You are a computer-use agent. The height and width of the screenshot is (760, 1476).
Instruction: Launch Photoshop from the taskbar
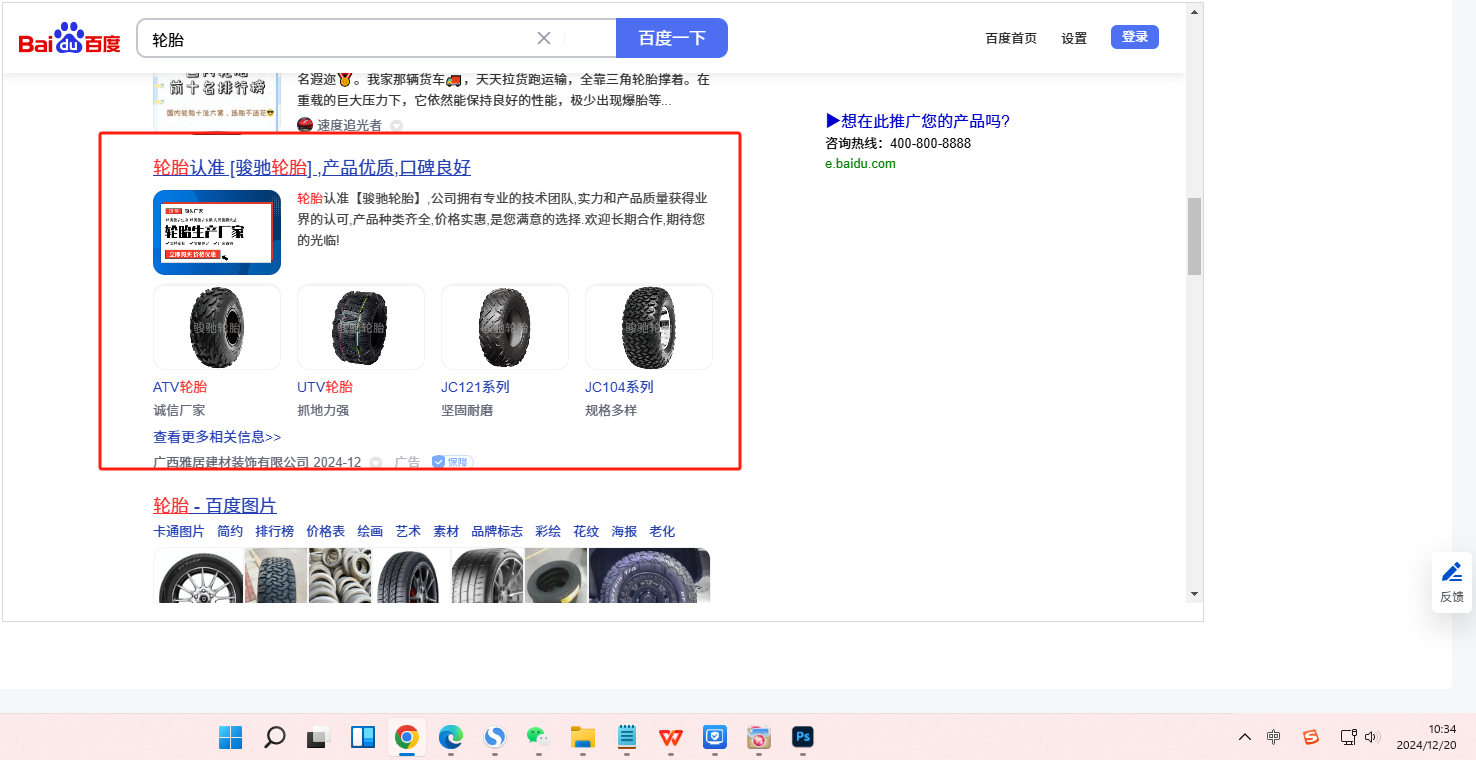802,738
